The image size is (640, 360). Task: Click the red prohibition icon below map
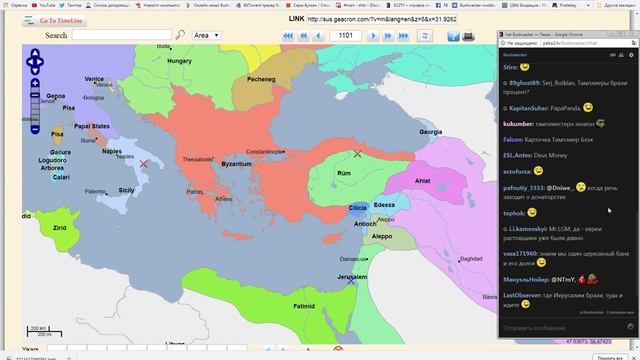pyautogui.click(x=338, y=349)
